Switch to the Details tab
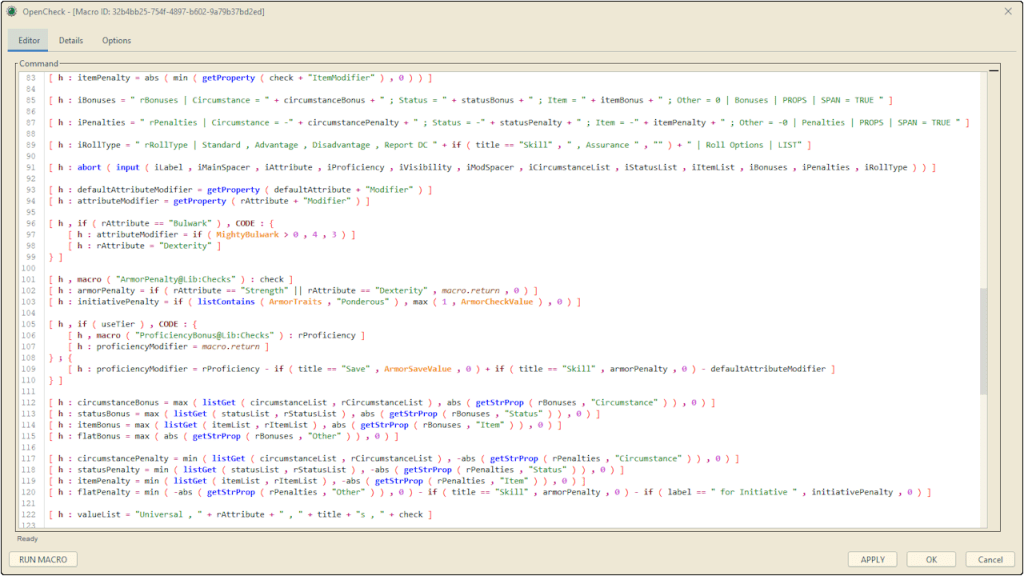Image resolution: width=1024 pixels, height=576 pixels. tap(70, 40)
